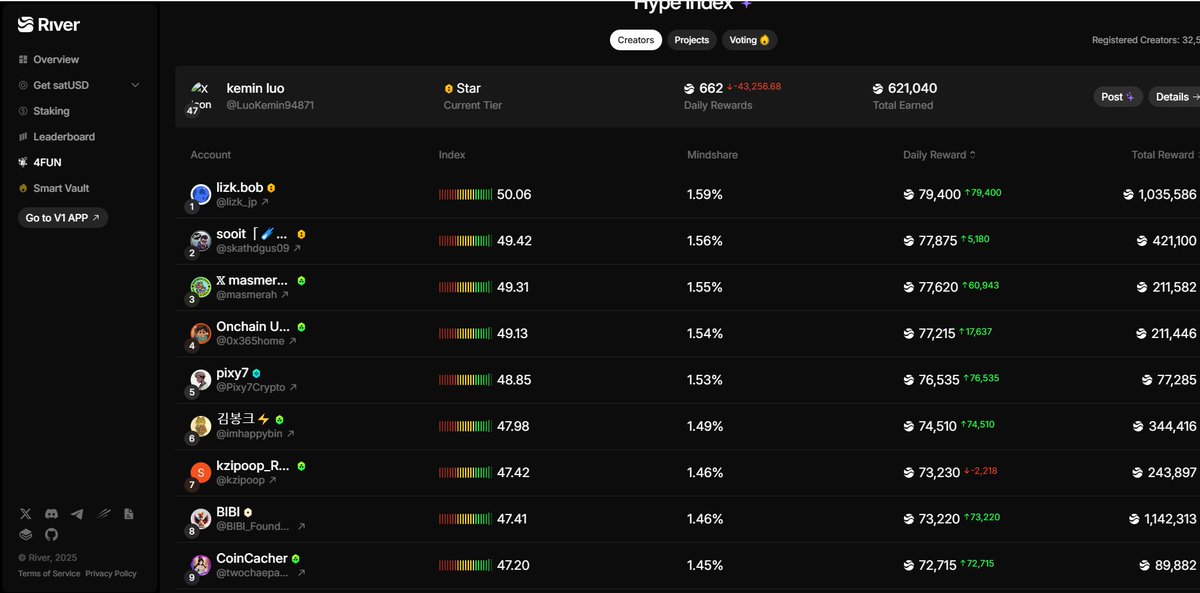Click the triple-slash icon beside Telegram

[x=103, y=514]
